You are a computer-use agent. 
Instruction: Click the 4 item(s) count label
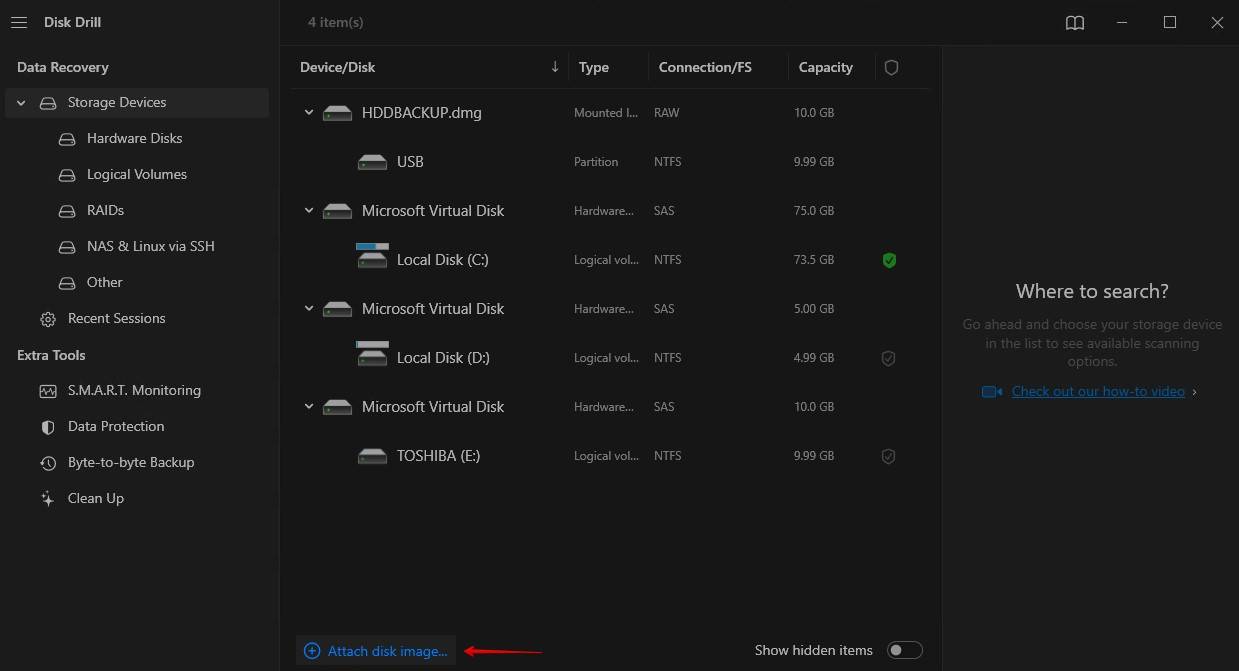tap(336, 22)
